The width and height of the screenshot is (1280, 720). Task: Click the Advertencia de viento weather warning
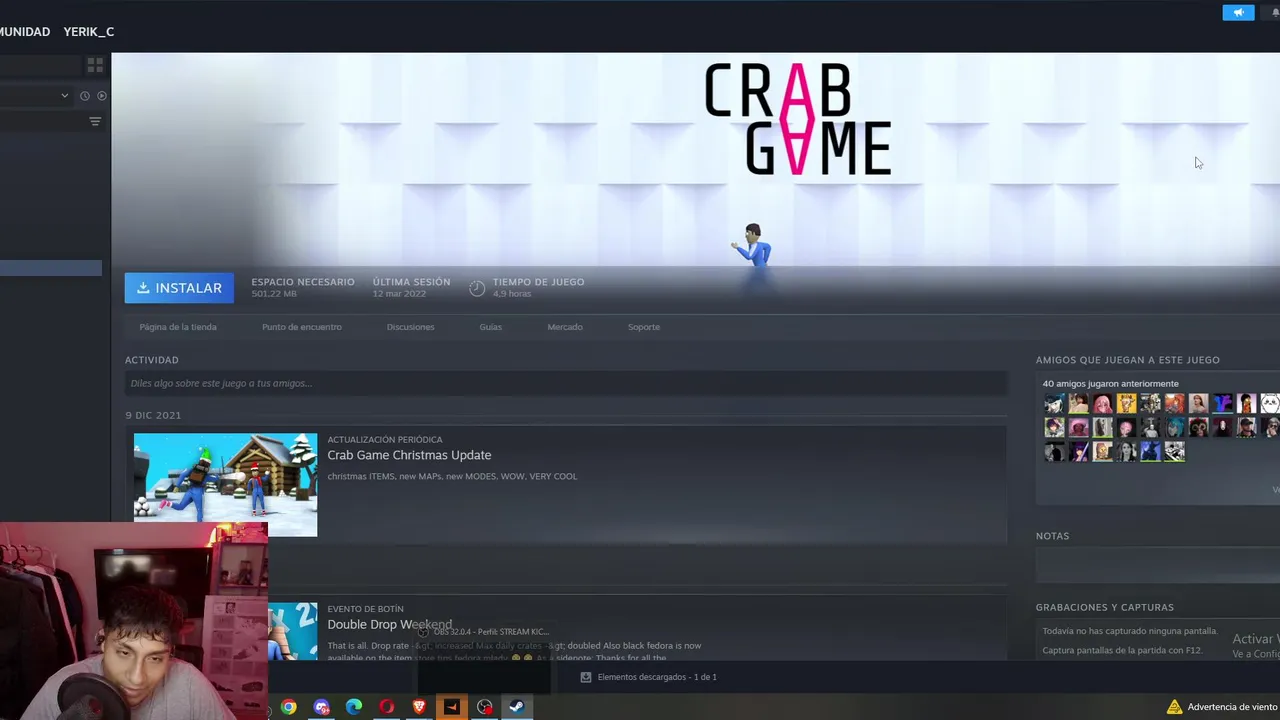pos(1222,707)
